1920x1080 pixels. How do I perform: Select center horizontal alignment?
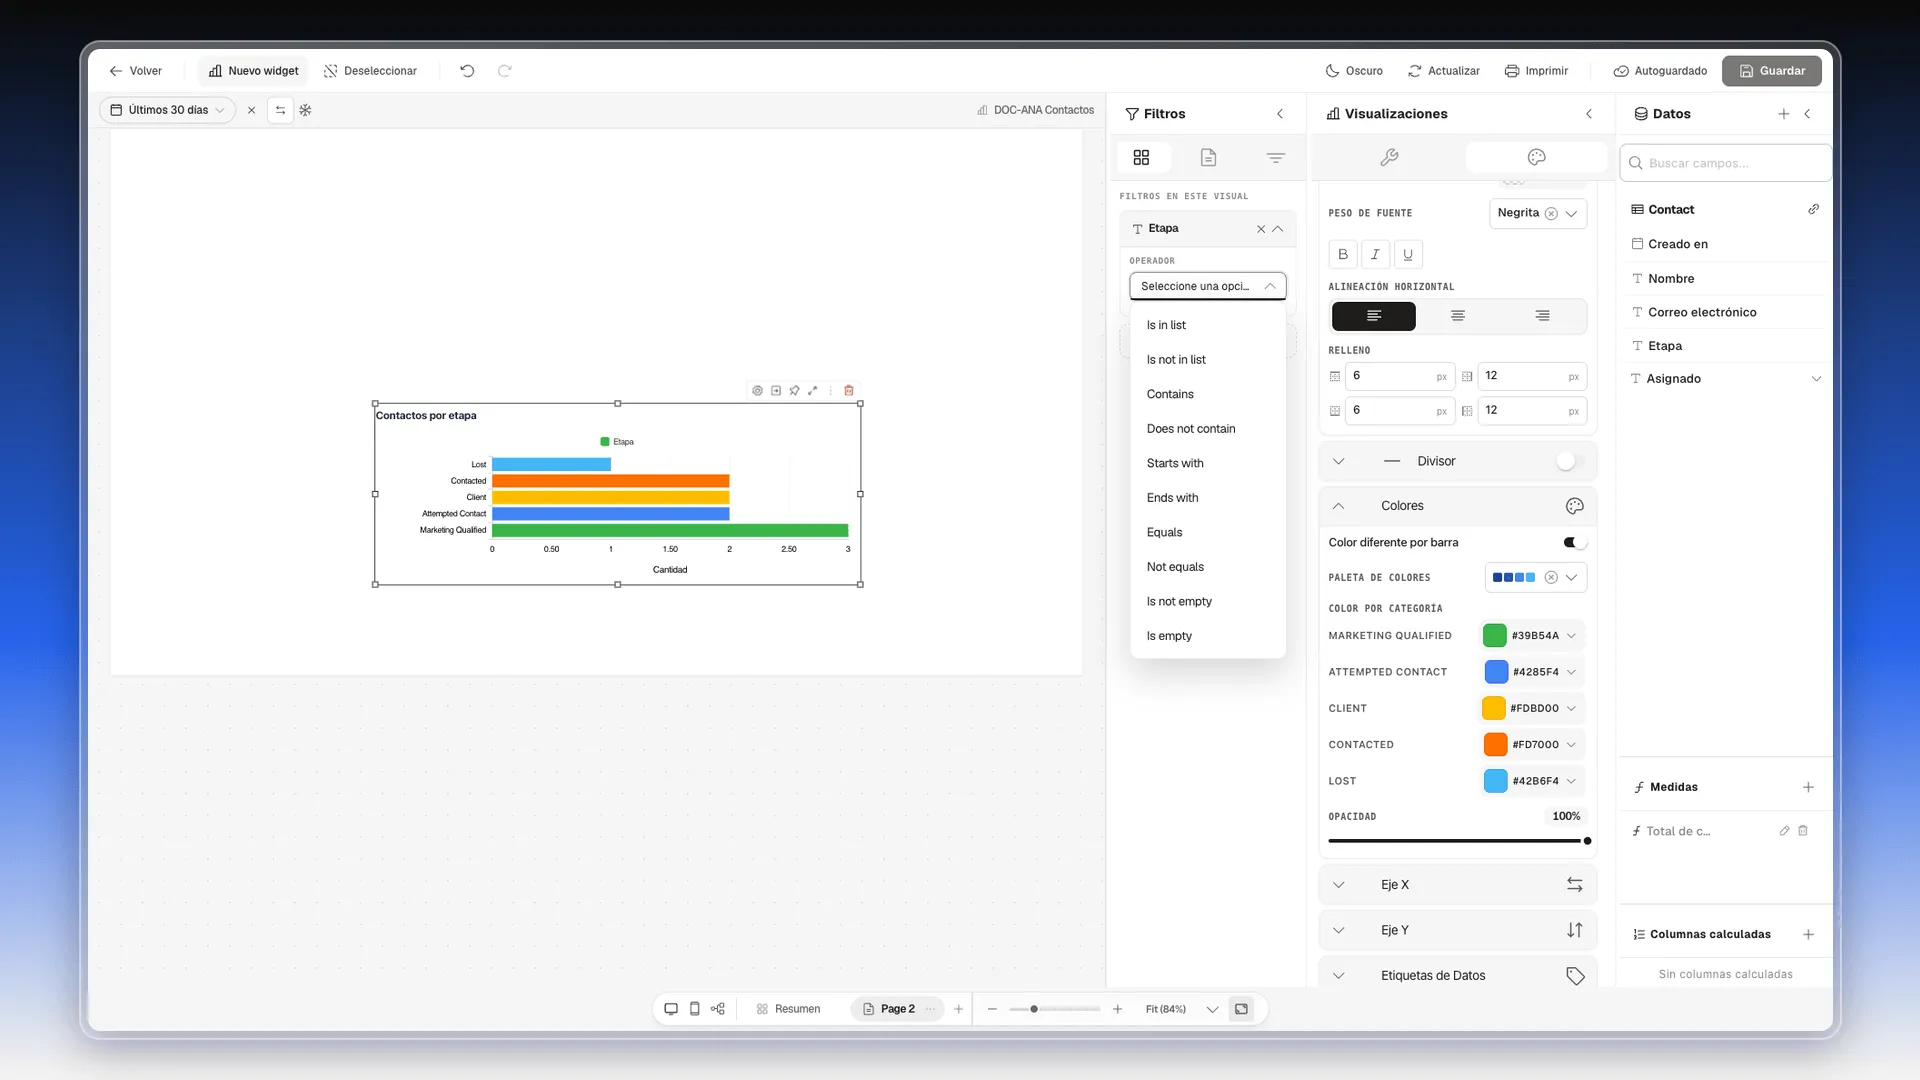(x=1458, y=316)
